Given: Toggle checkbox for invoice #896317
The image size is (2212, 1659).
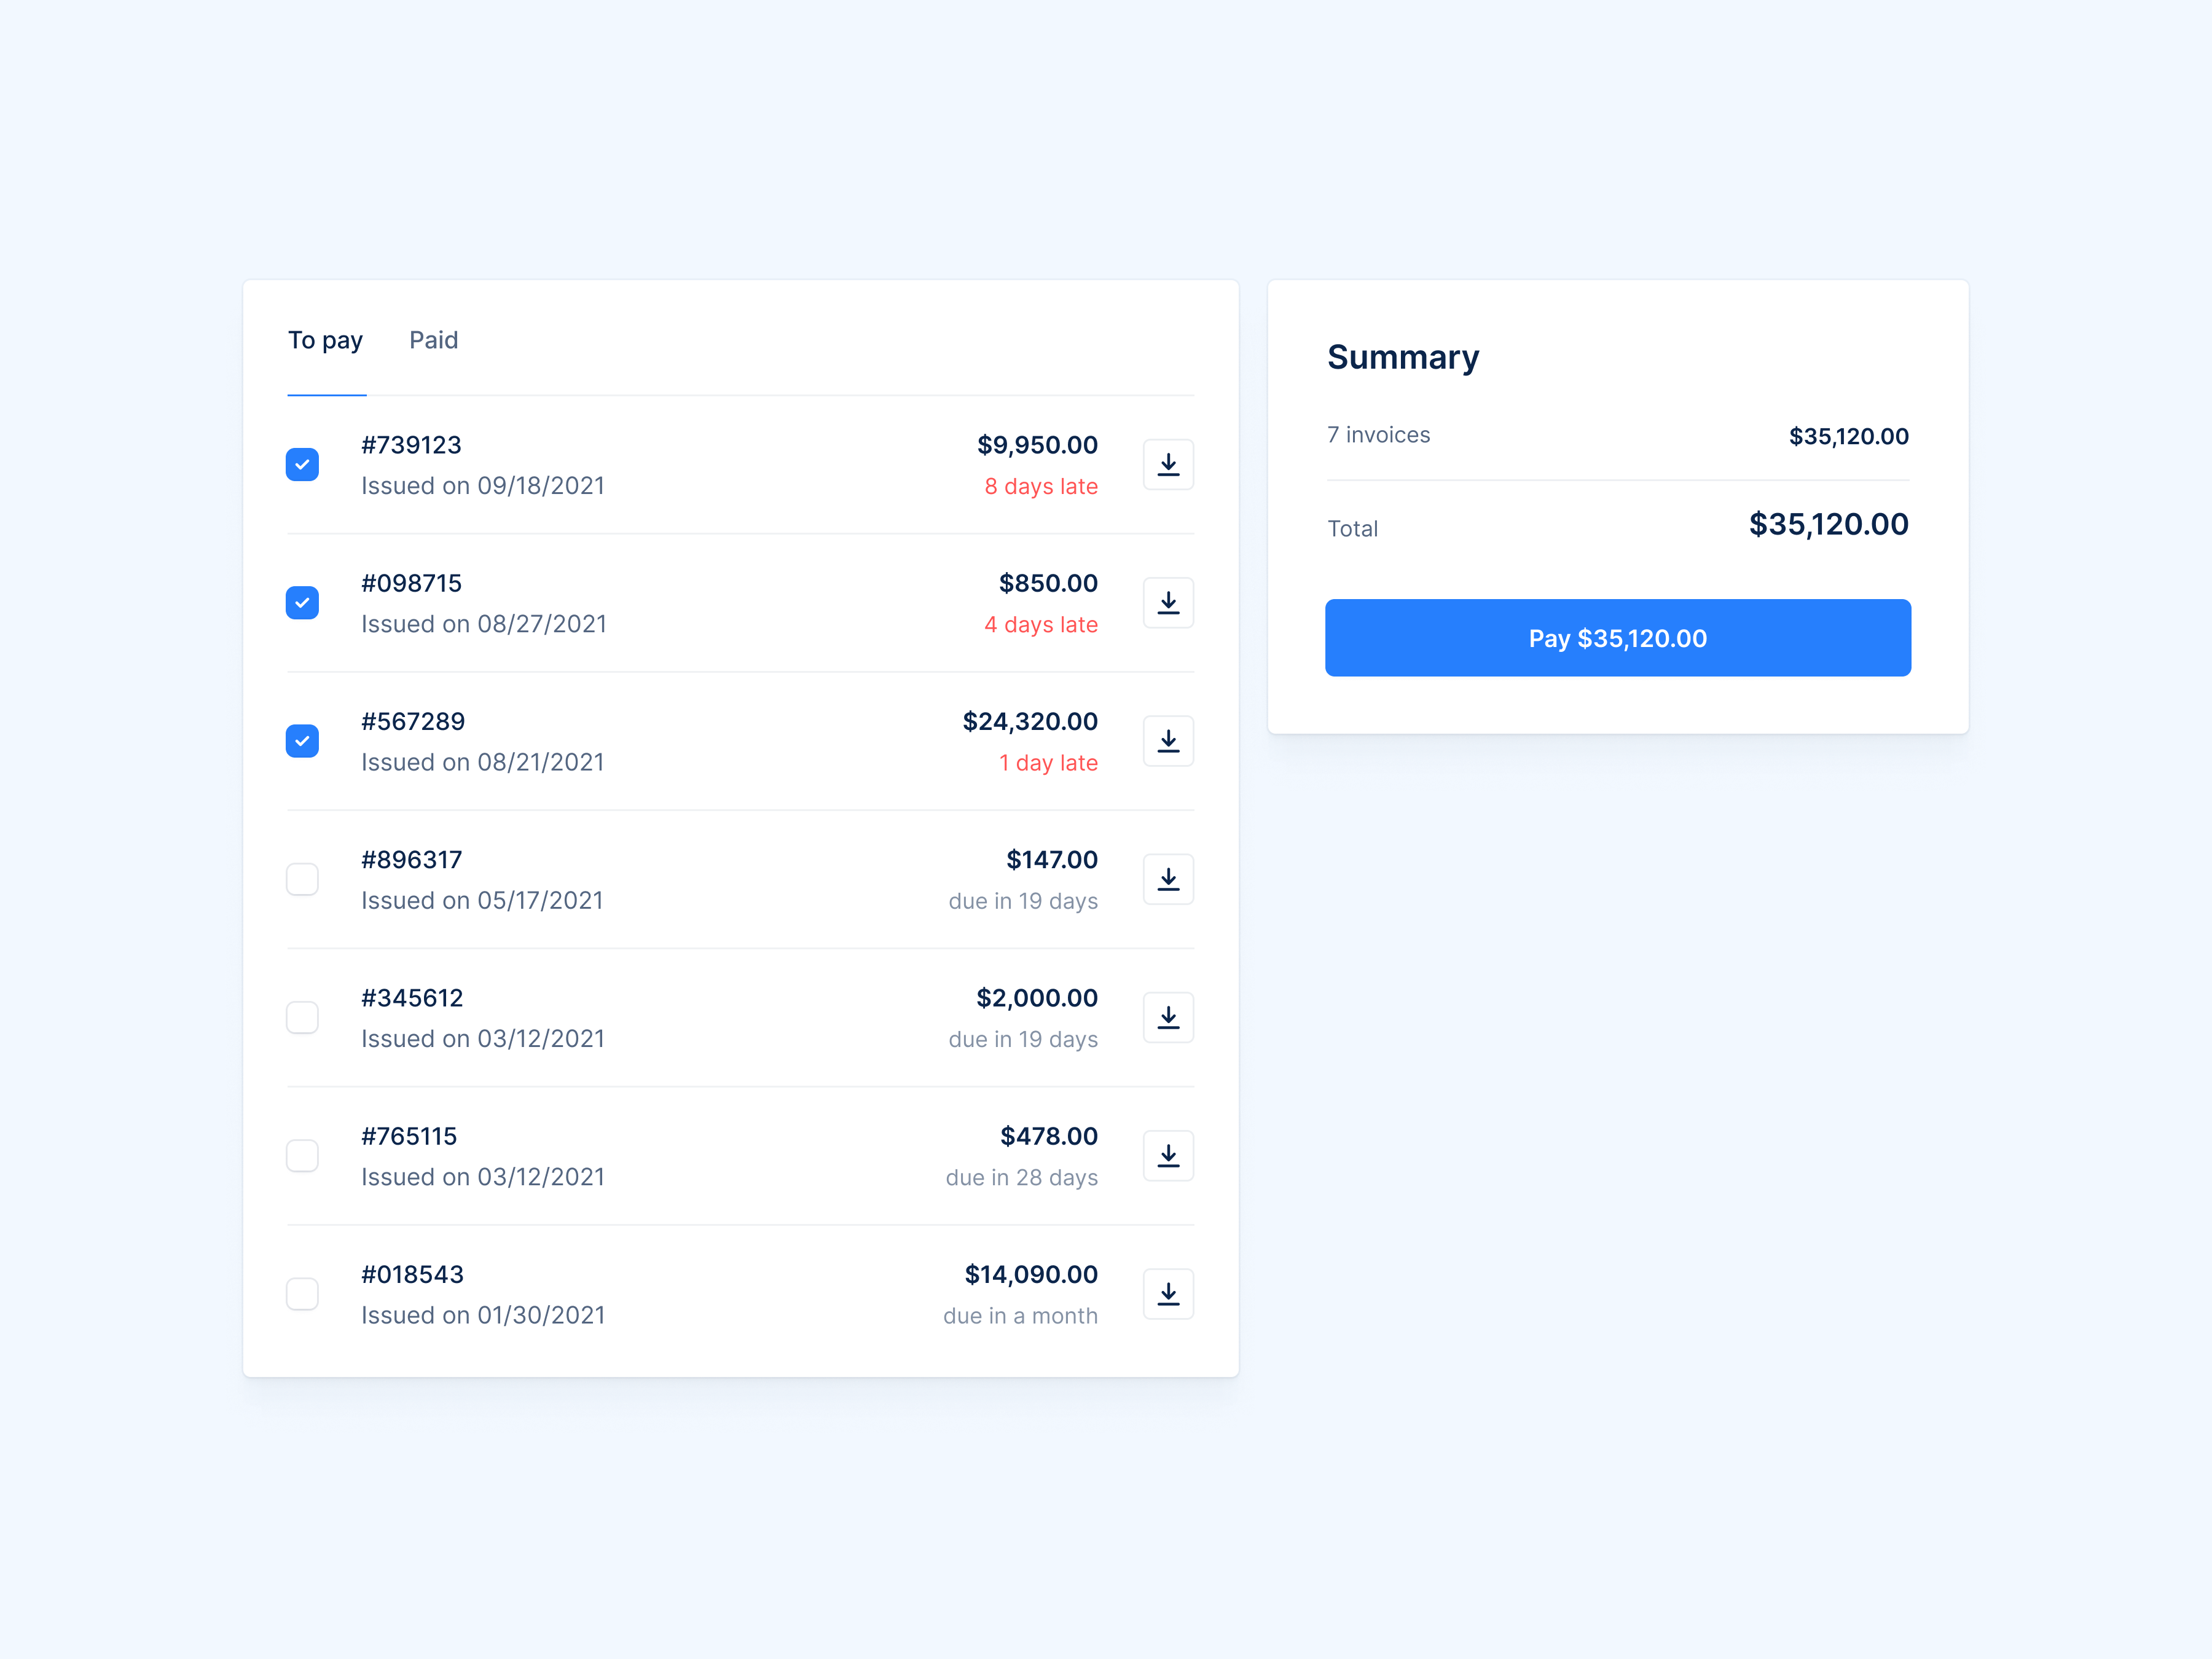Looking at the screenshot, I should pos(300,878).
